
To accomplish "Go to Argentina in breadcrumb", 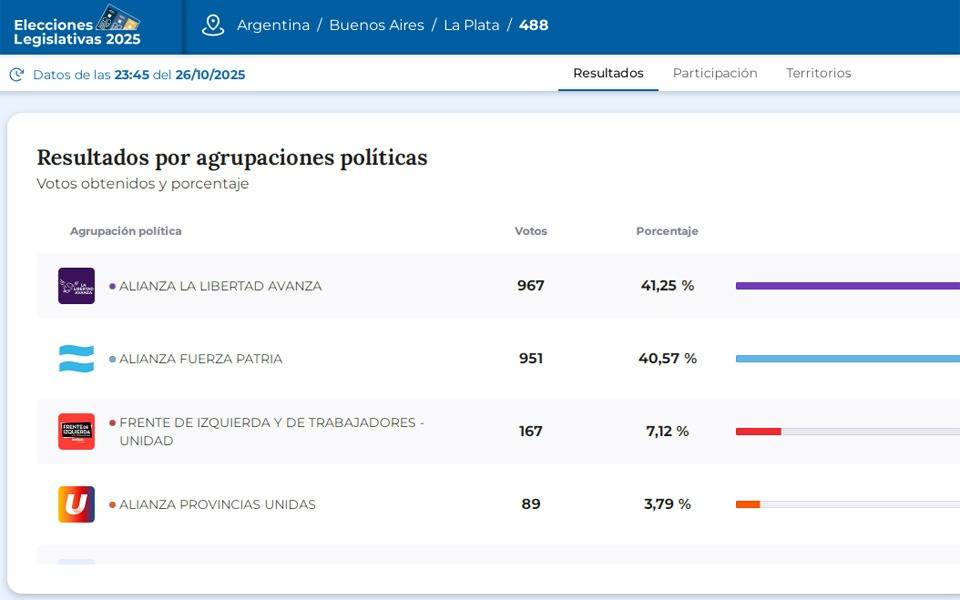I will pos(273,25).
